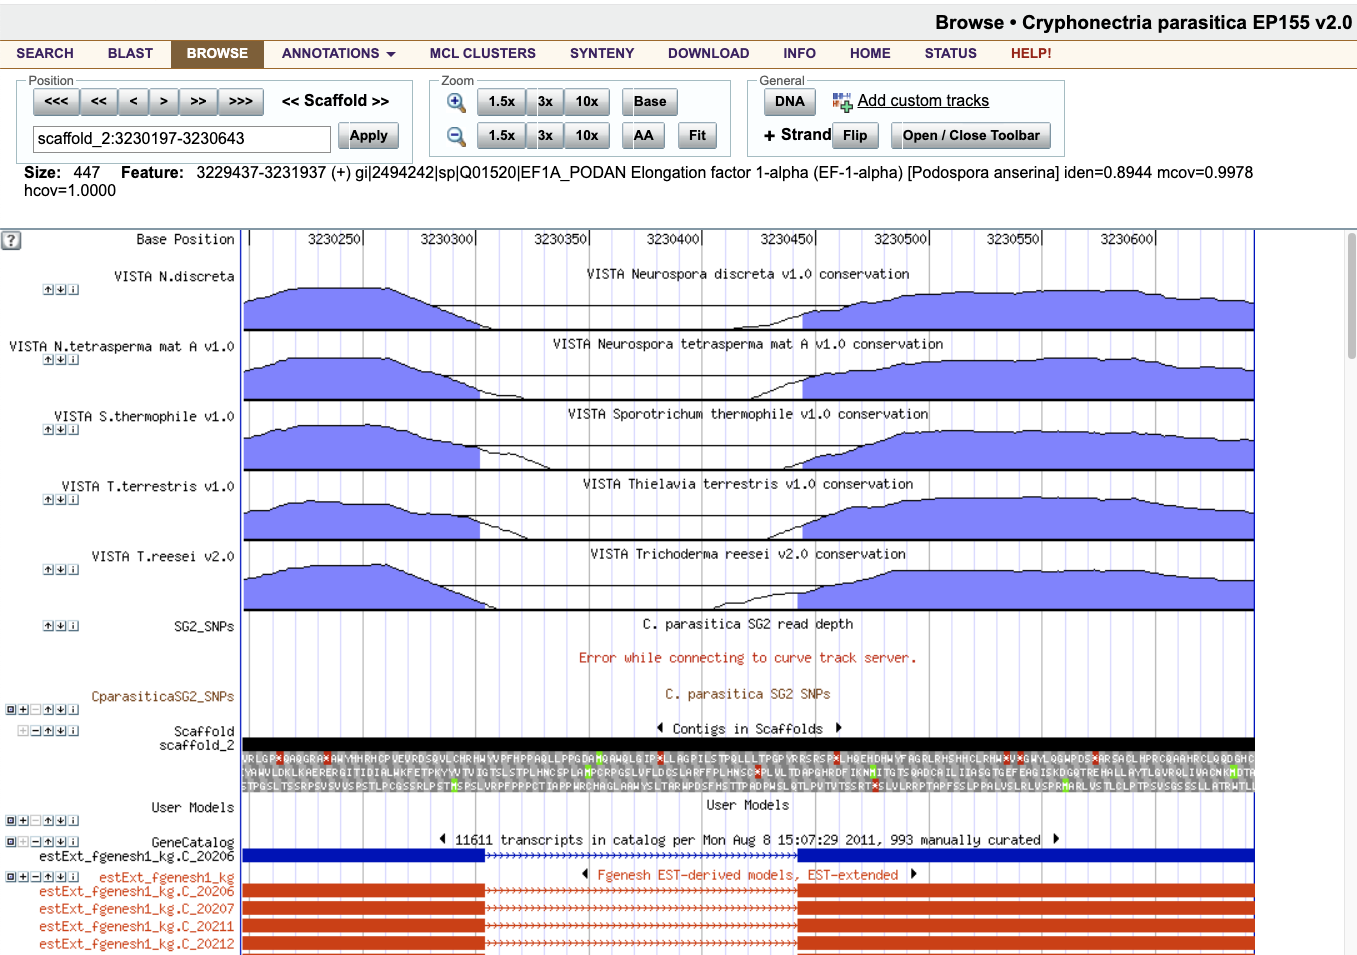
Task: Hide the CparasiticaSG2_SNPs track
Action: 11,710
